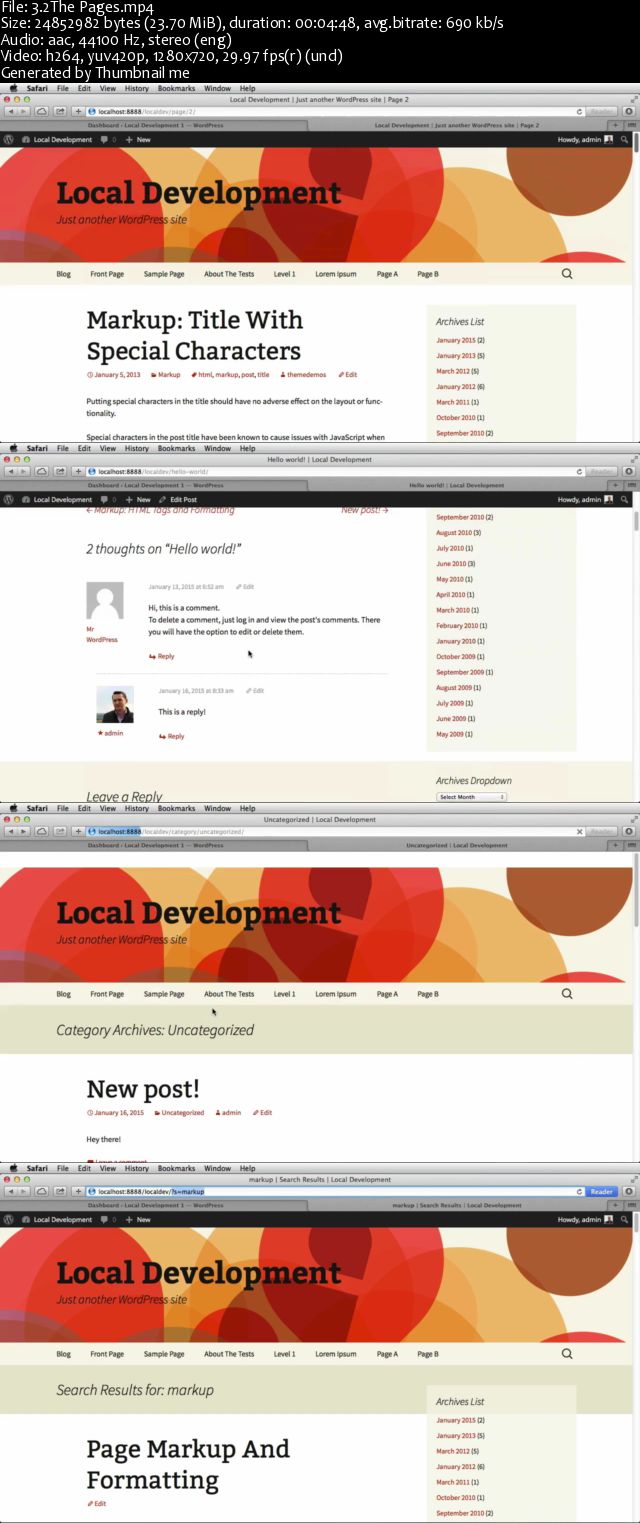640x1523 pixels.
Task: Click the Local Development site title in Page 2 window
Action: coord(199,193)
